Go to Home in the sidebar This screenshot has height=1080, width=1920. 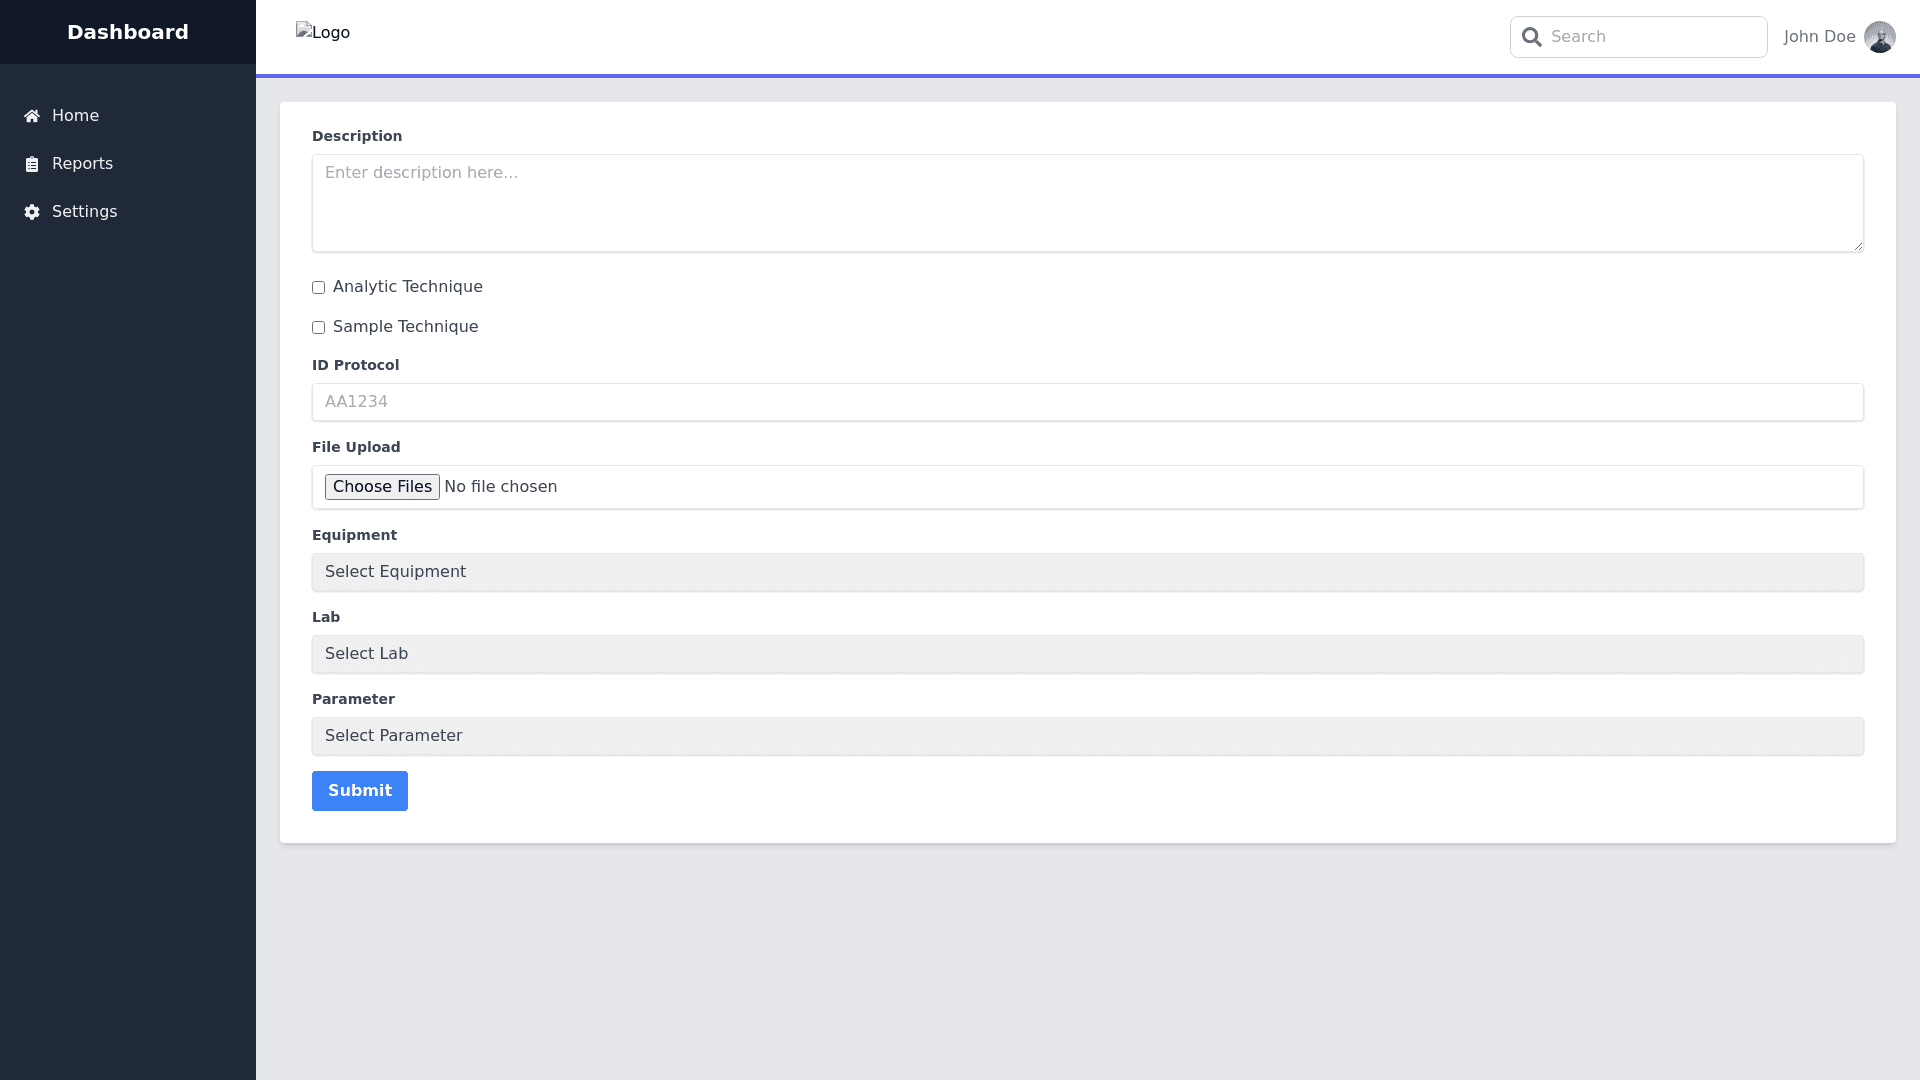click(75, 116)
